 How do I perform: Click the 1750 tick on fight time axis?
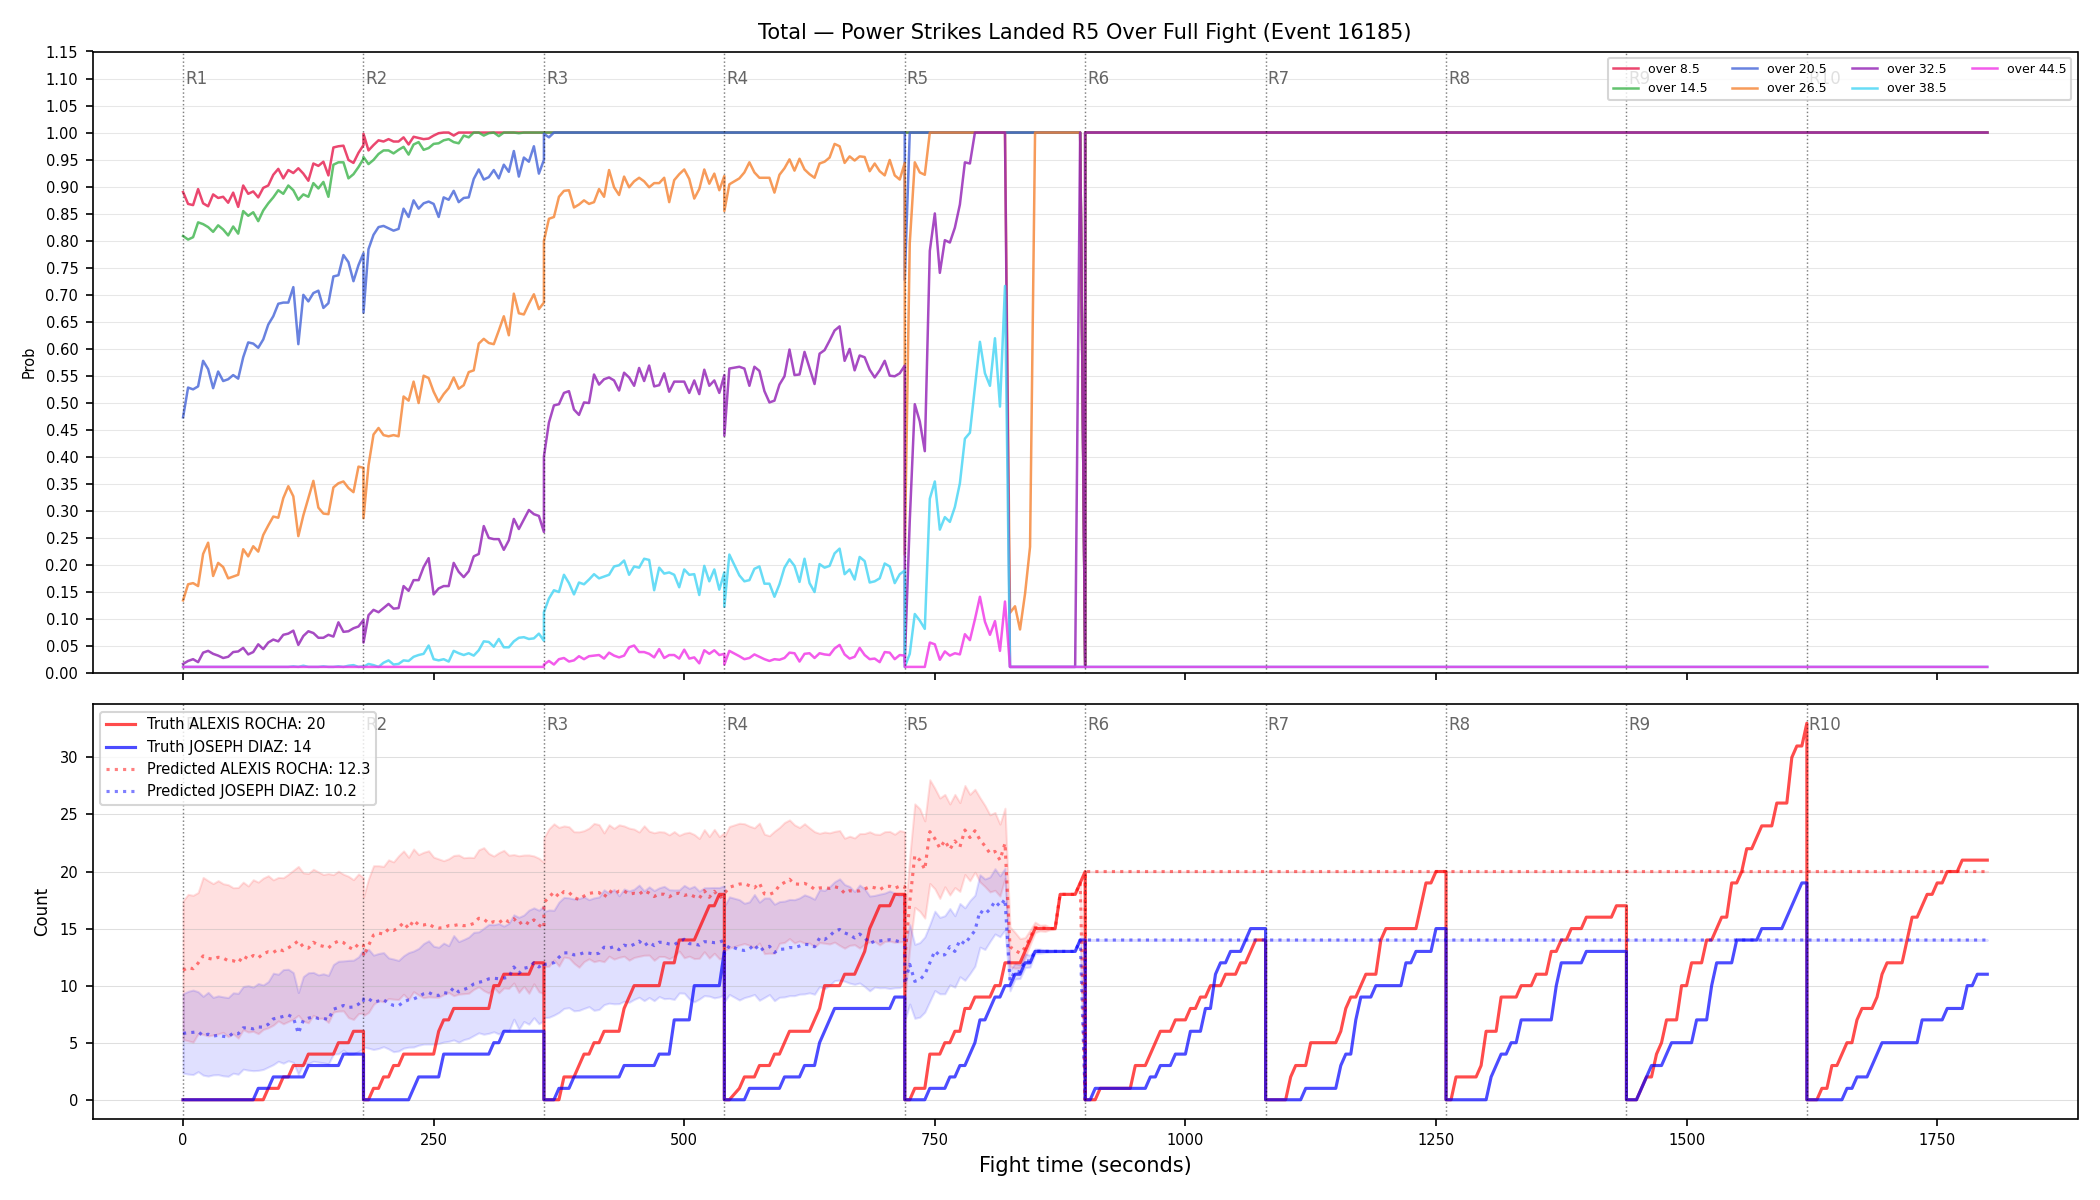click(1937, 1139)
